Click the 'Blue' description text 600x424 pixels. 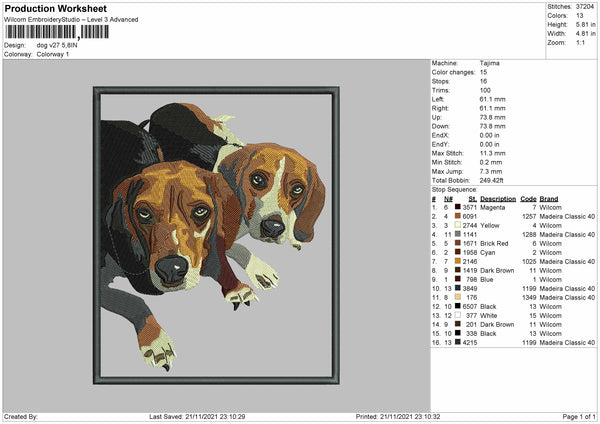point(486,280)
